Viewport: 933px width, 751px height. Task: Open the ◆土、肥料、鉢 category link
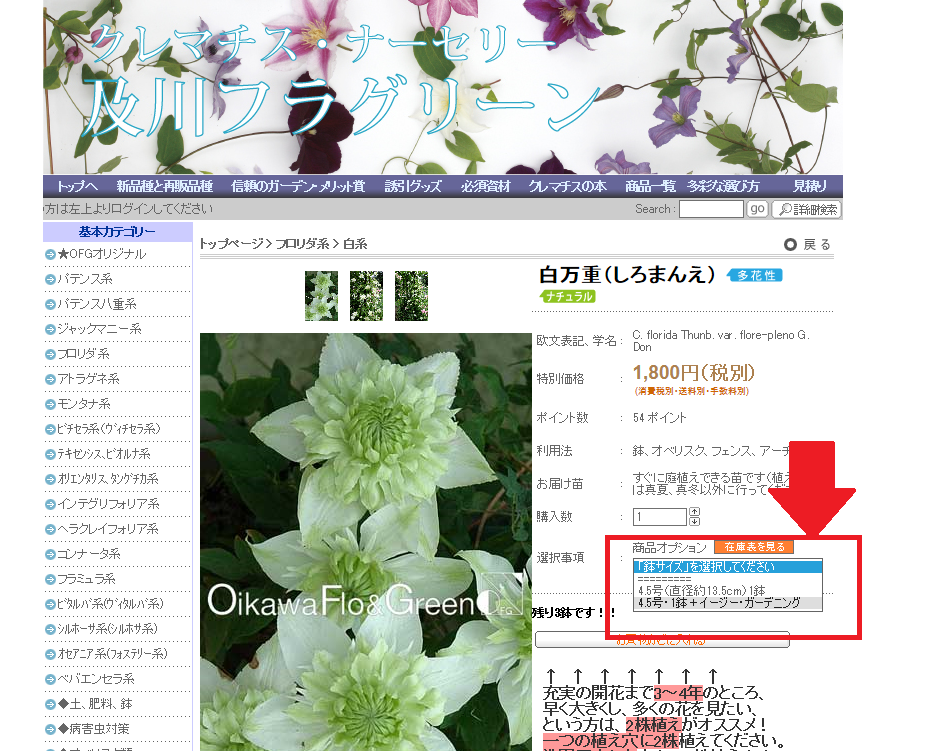pyautogui.click(x=95, y=704)
